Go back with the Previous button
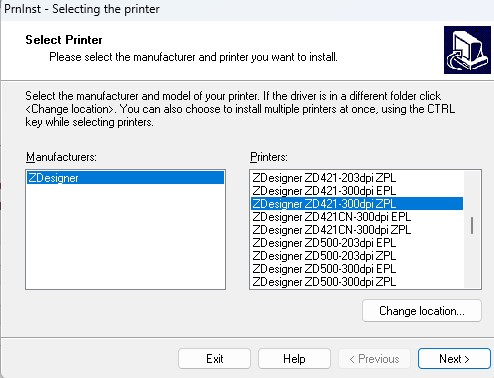This screenshot has height=378, width=494. tap(374, 359)
